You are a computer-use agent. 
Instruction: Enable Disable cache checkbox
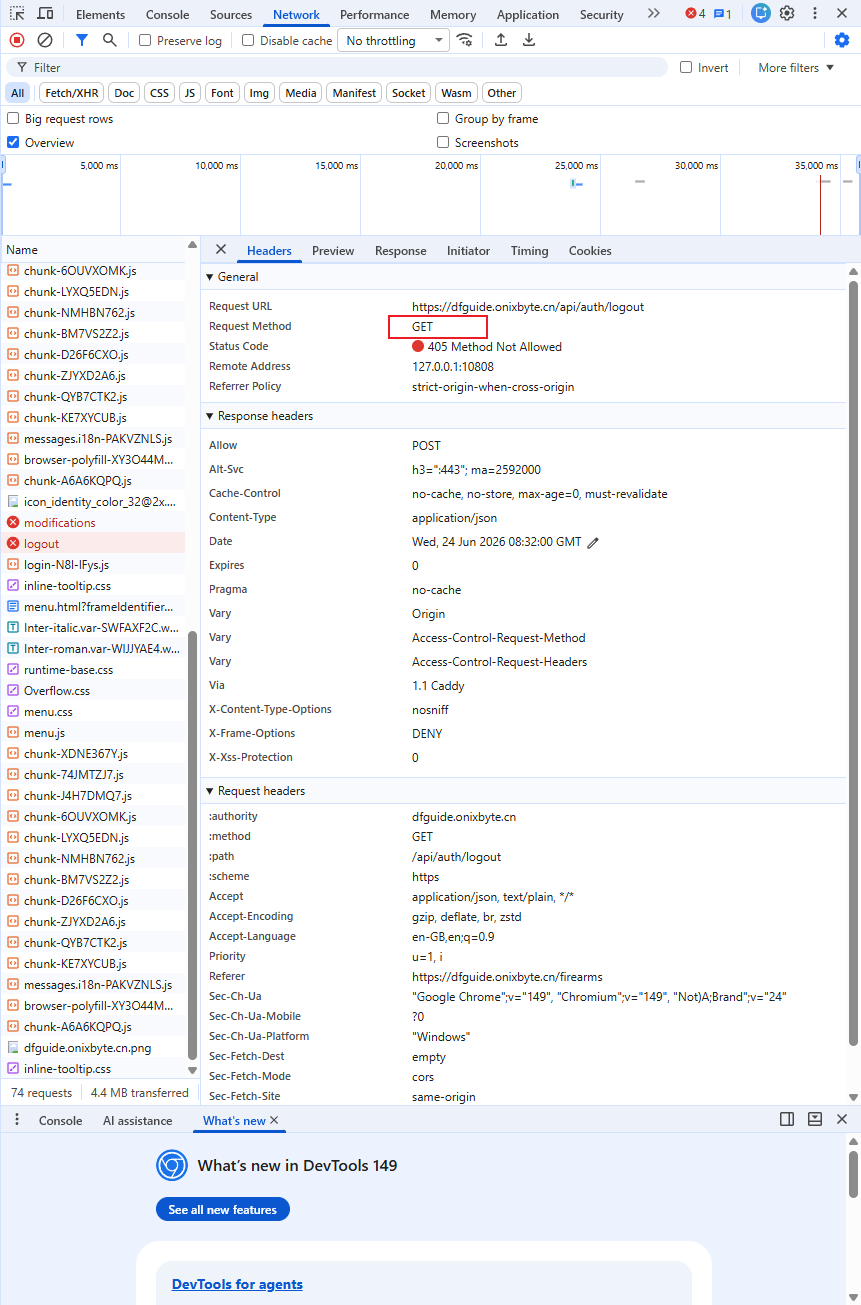248,40
